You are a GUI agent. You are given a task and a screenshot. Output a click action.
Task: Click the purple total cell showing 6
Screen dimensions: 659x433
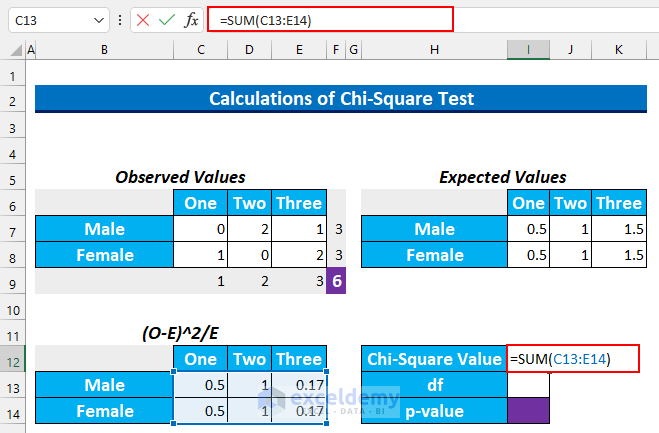pyautogui.click(x=337, y=282)
